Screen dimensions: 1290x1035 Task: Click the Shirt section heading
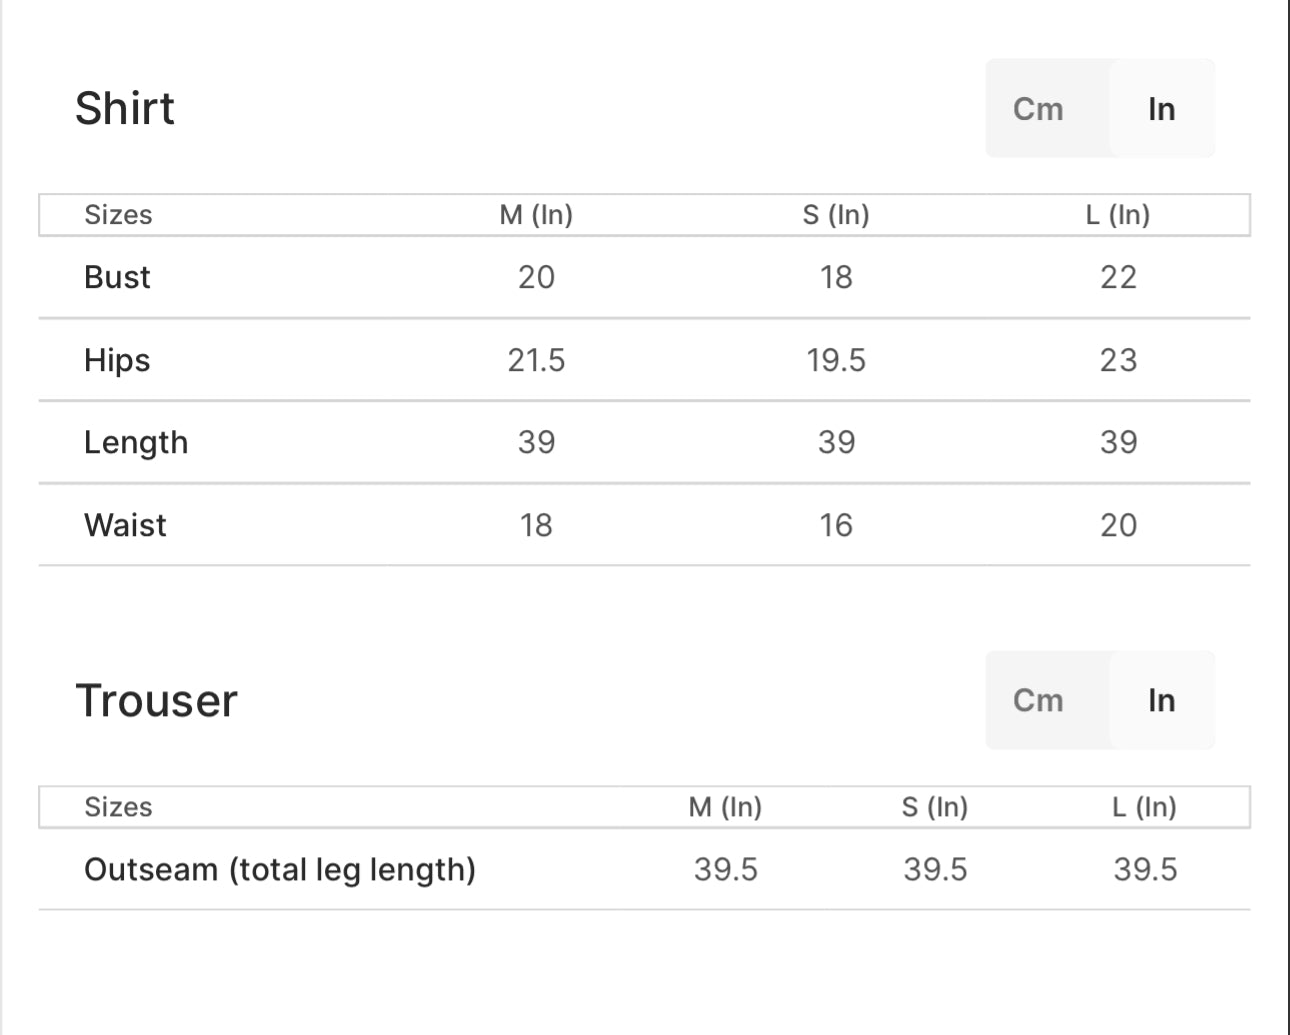(x=125, y=108)
